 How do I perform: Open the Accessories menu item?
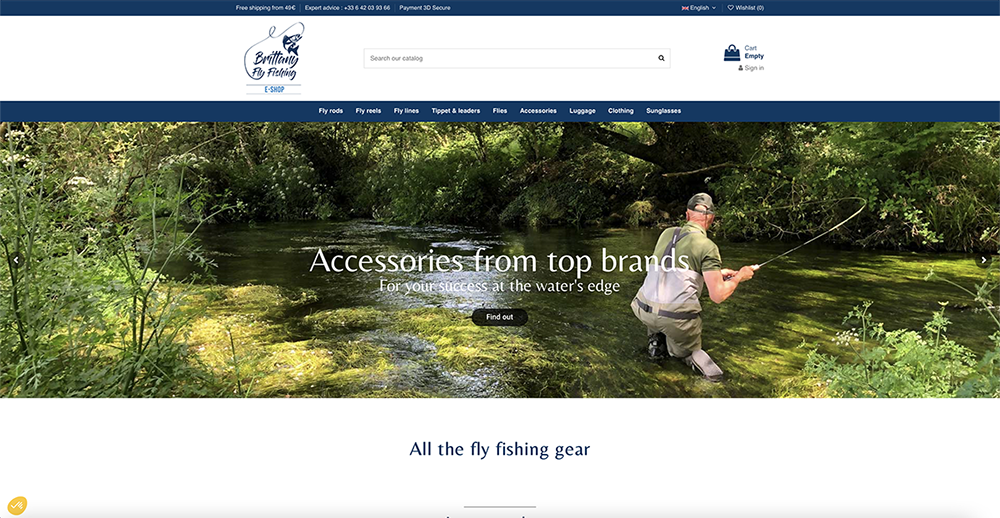(x=538, y=110)
